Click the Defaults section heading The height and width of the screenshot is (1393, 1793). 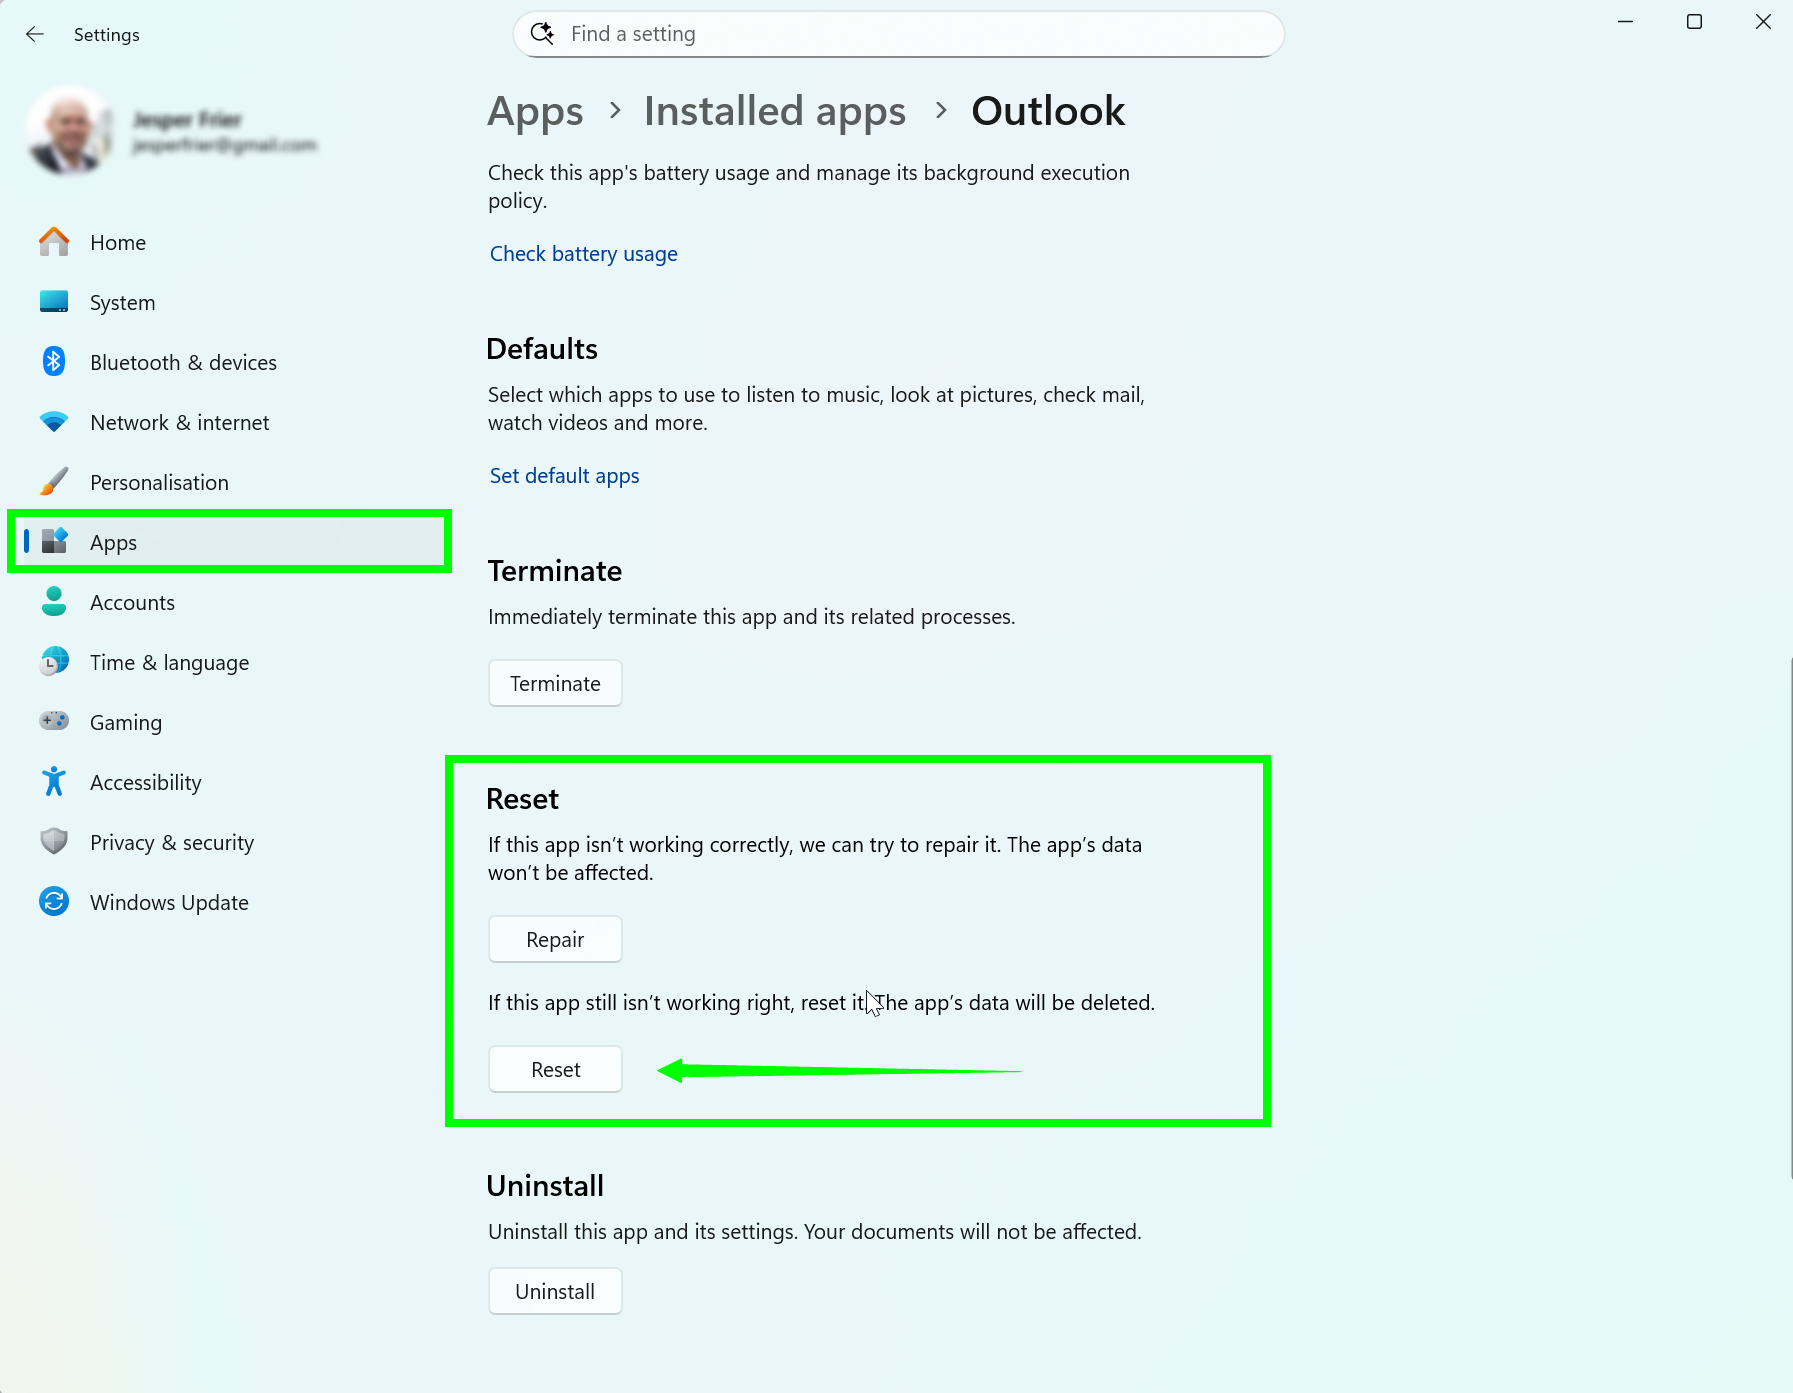click(542, 349)
